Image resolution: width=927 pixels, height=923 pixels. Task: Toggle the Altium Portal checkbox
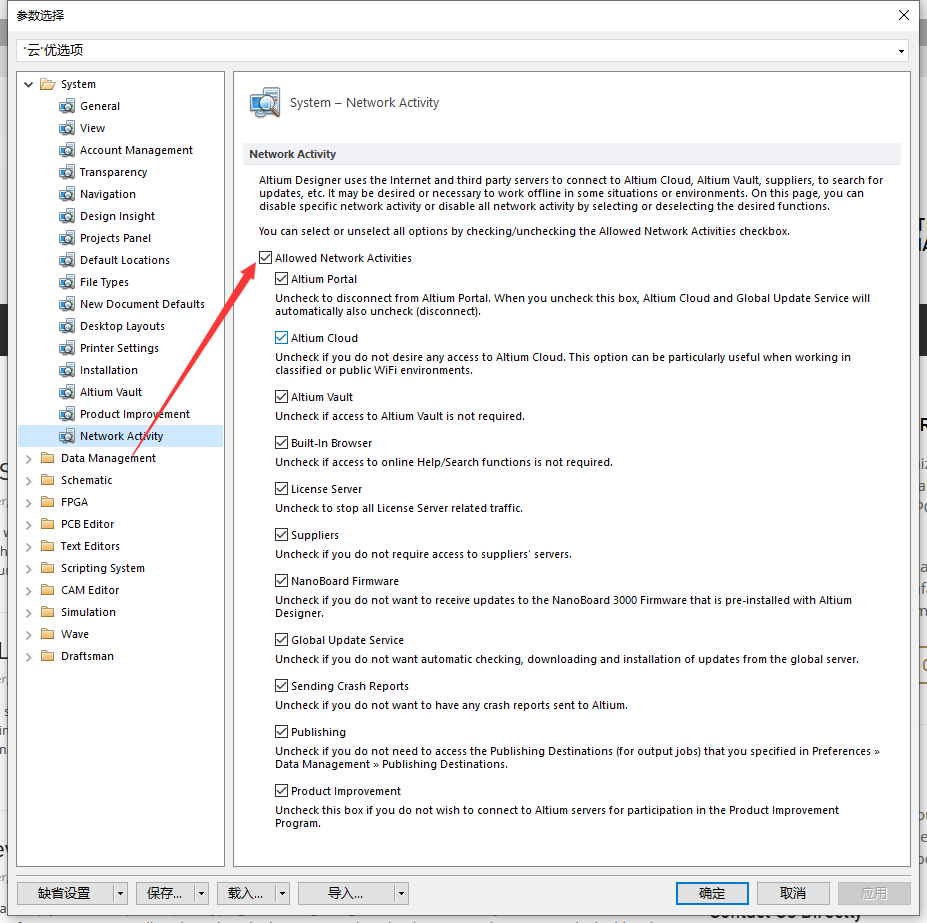[281, 278]
